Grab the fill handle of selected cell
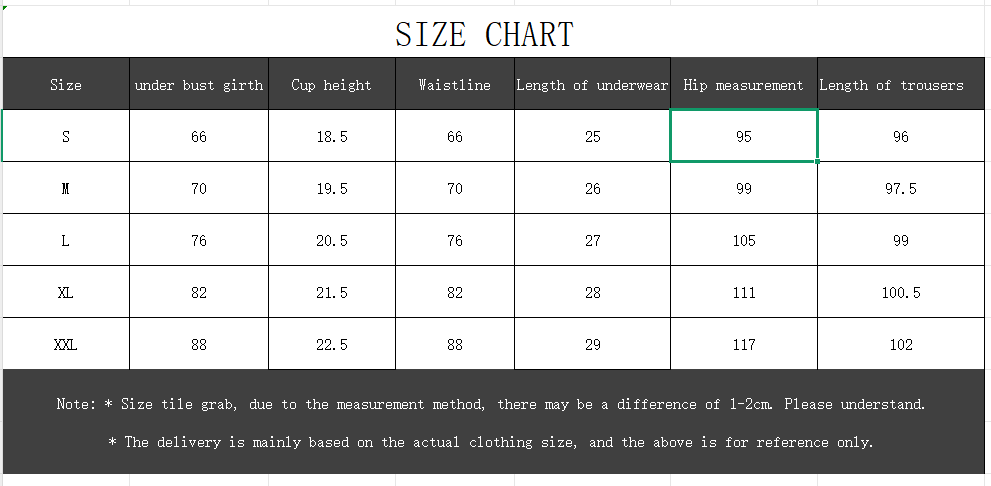The height and width of the screenshot is (486, 991). pyautogui.click(x=817, y=162)
